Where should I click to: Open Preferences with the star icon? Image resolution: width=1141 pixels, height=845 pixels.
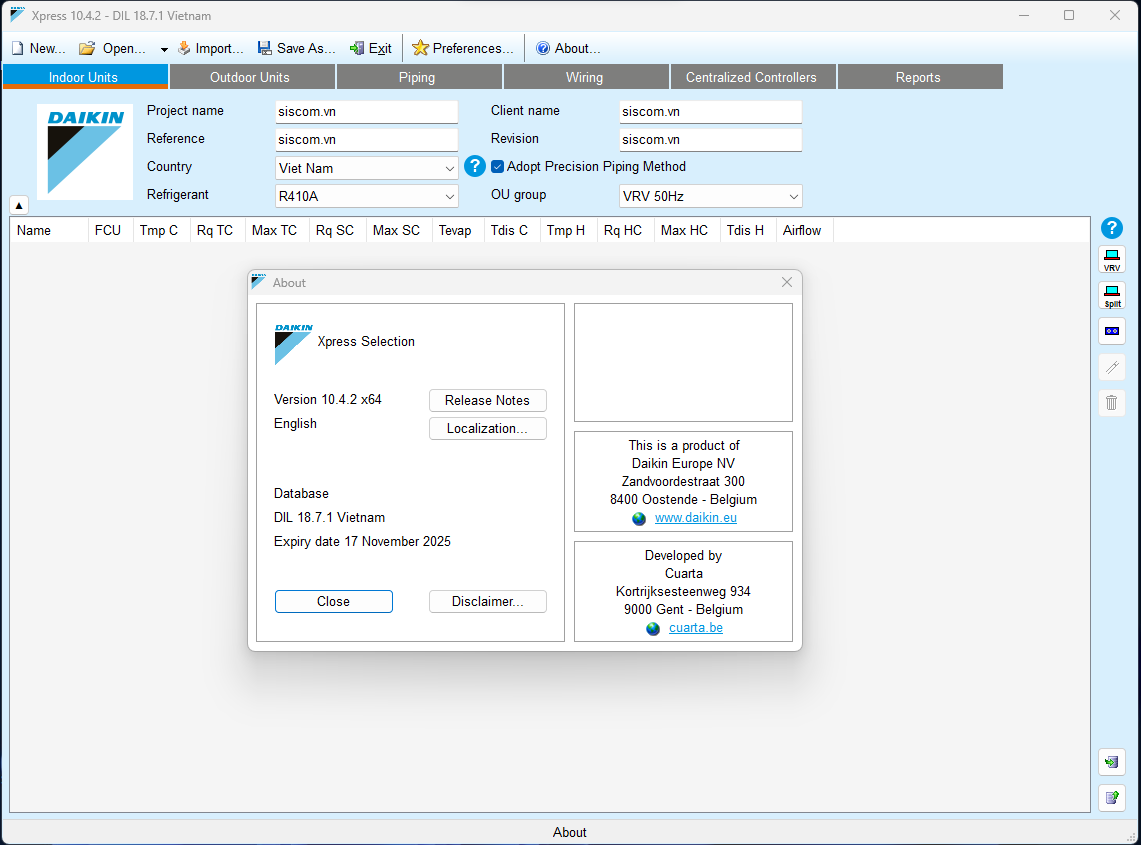(420, 48)
